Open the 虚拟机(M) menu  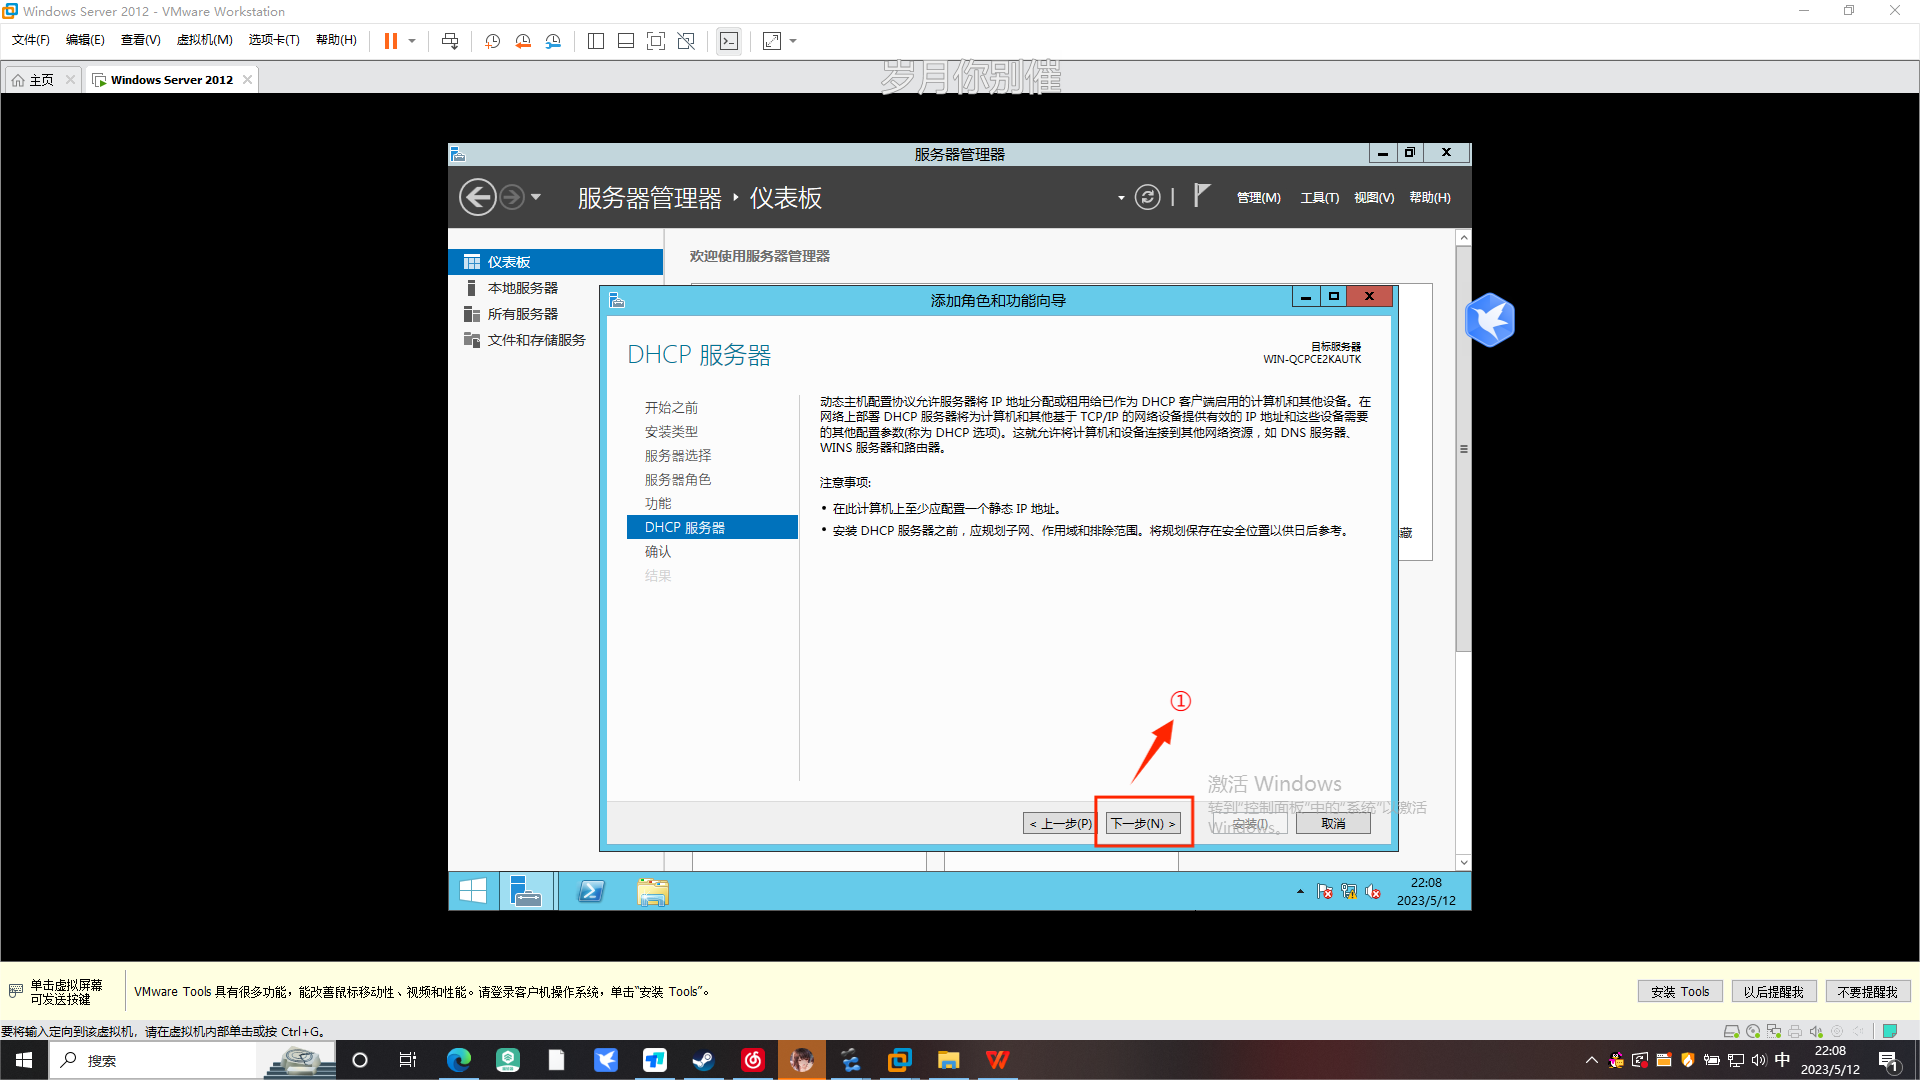204,40
